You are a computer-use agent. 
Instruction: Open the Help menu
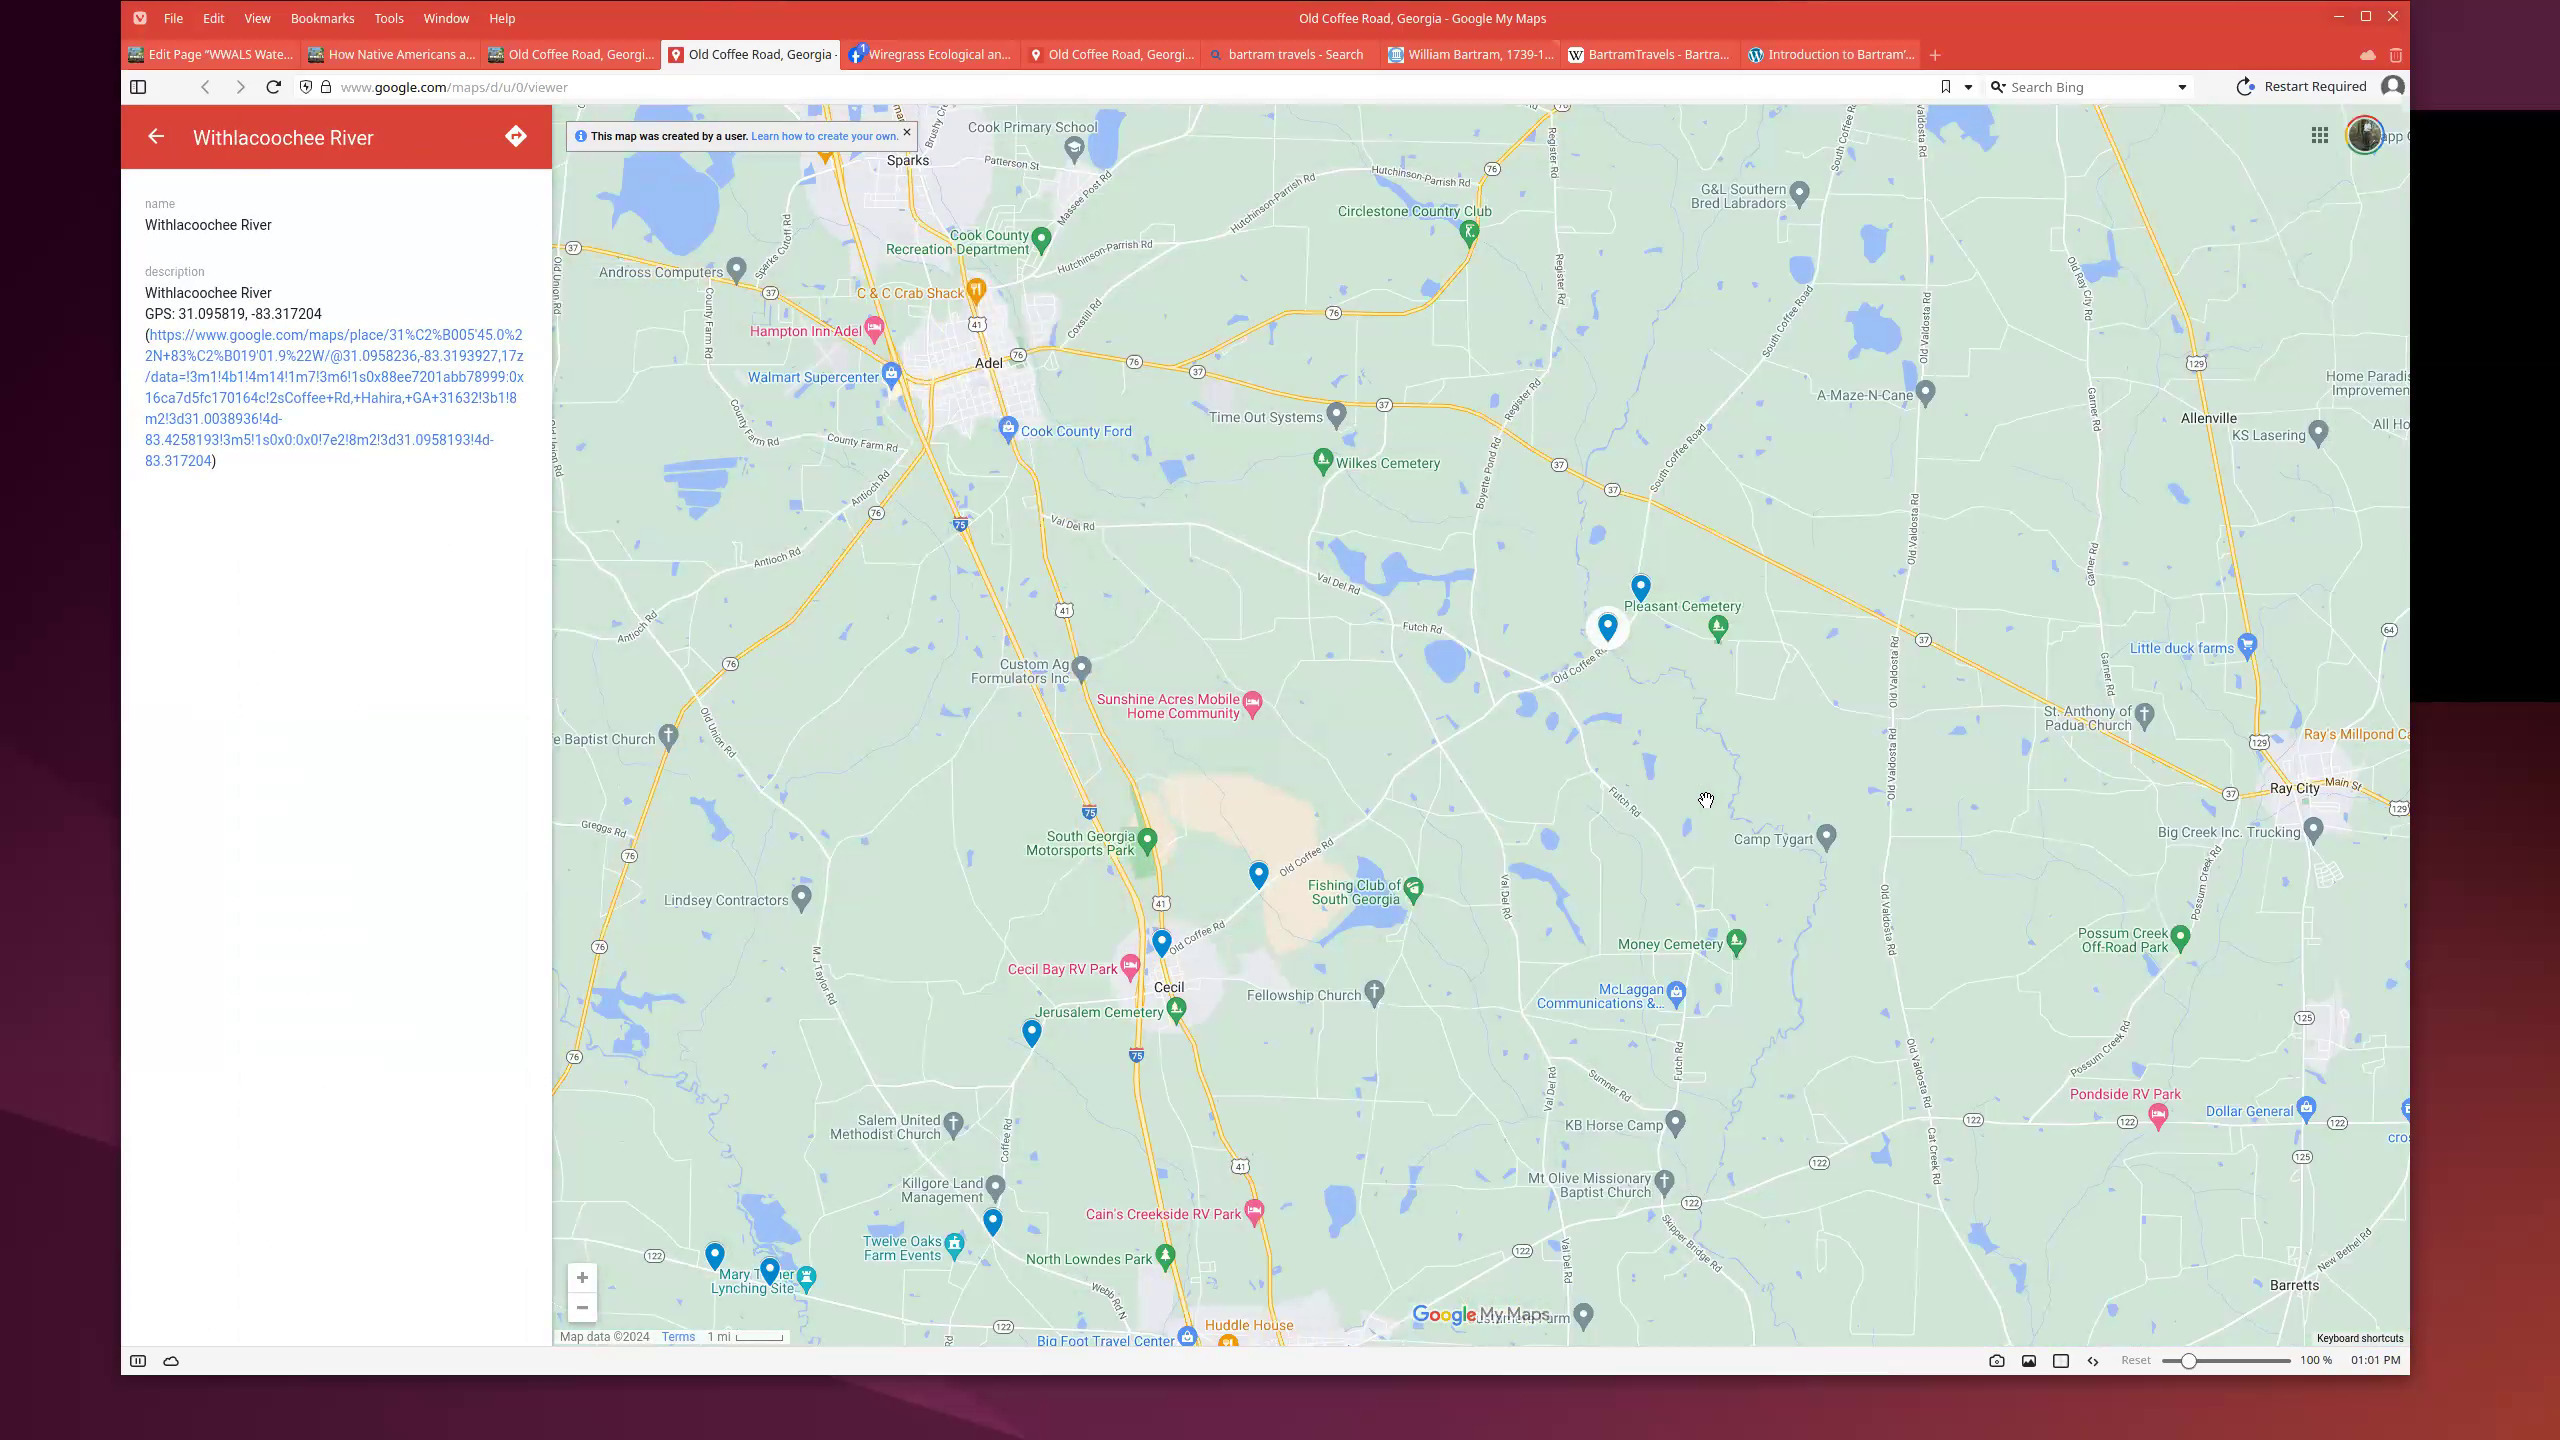502,18
